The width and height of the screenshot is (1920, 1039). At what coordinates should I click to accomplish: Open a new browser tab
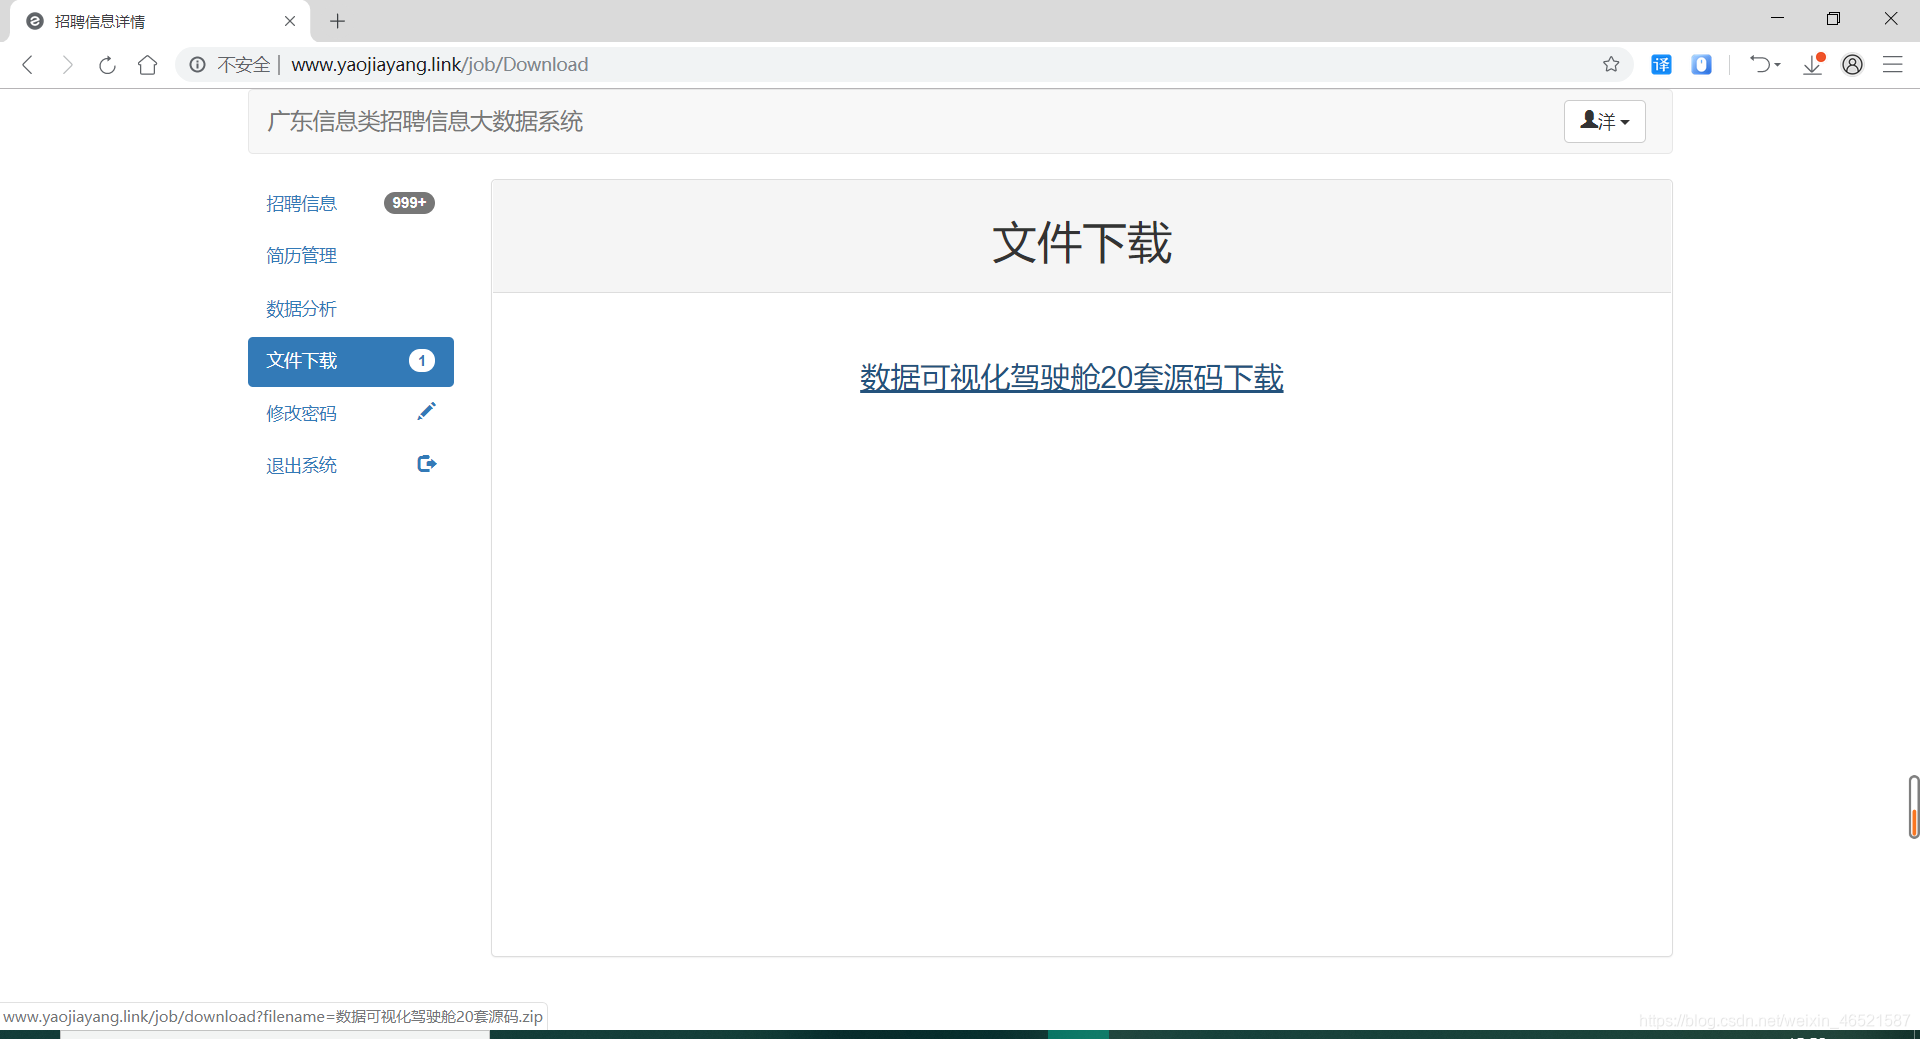coord(337,21)
